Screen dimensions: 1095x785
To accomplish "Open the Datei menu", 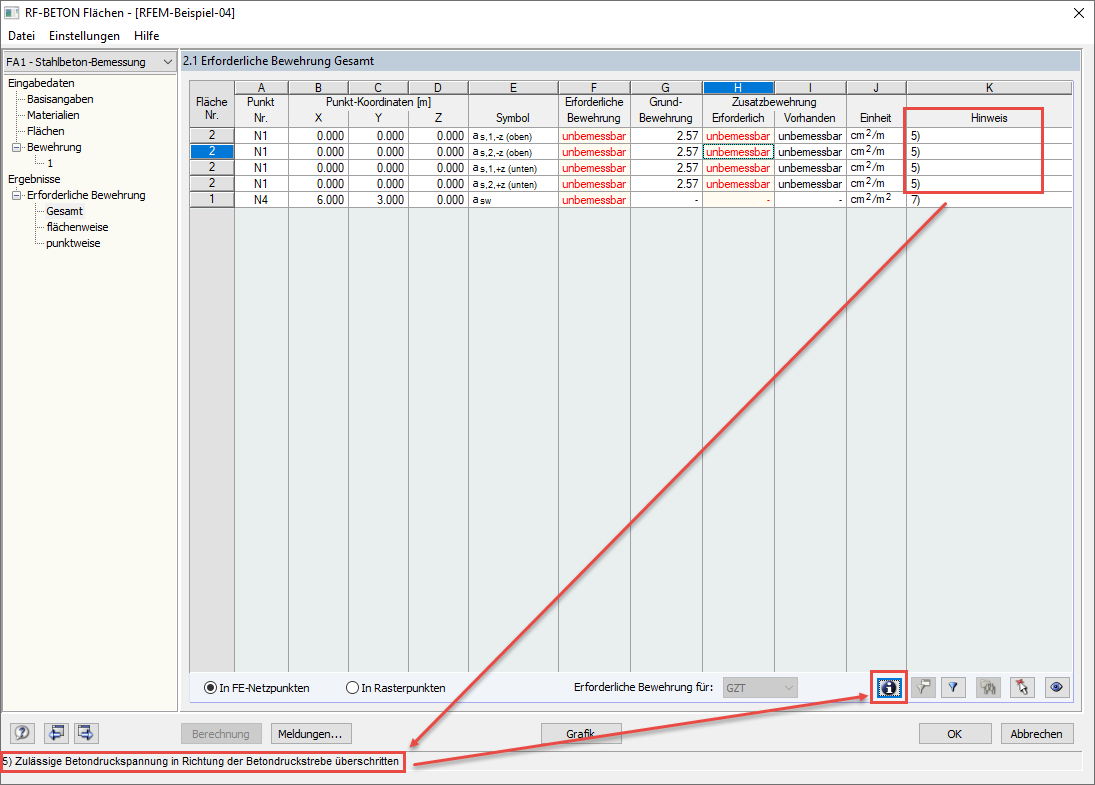I will pyautogui.click(x=22, y=36).
